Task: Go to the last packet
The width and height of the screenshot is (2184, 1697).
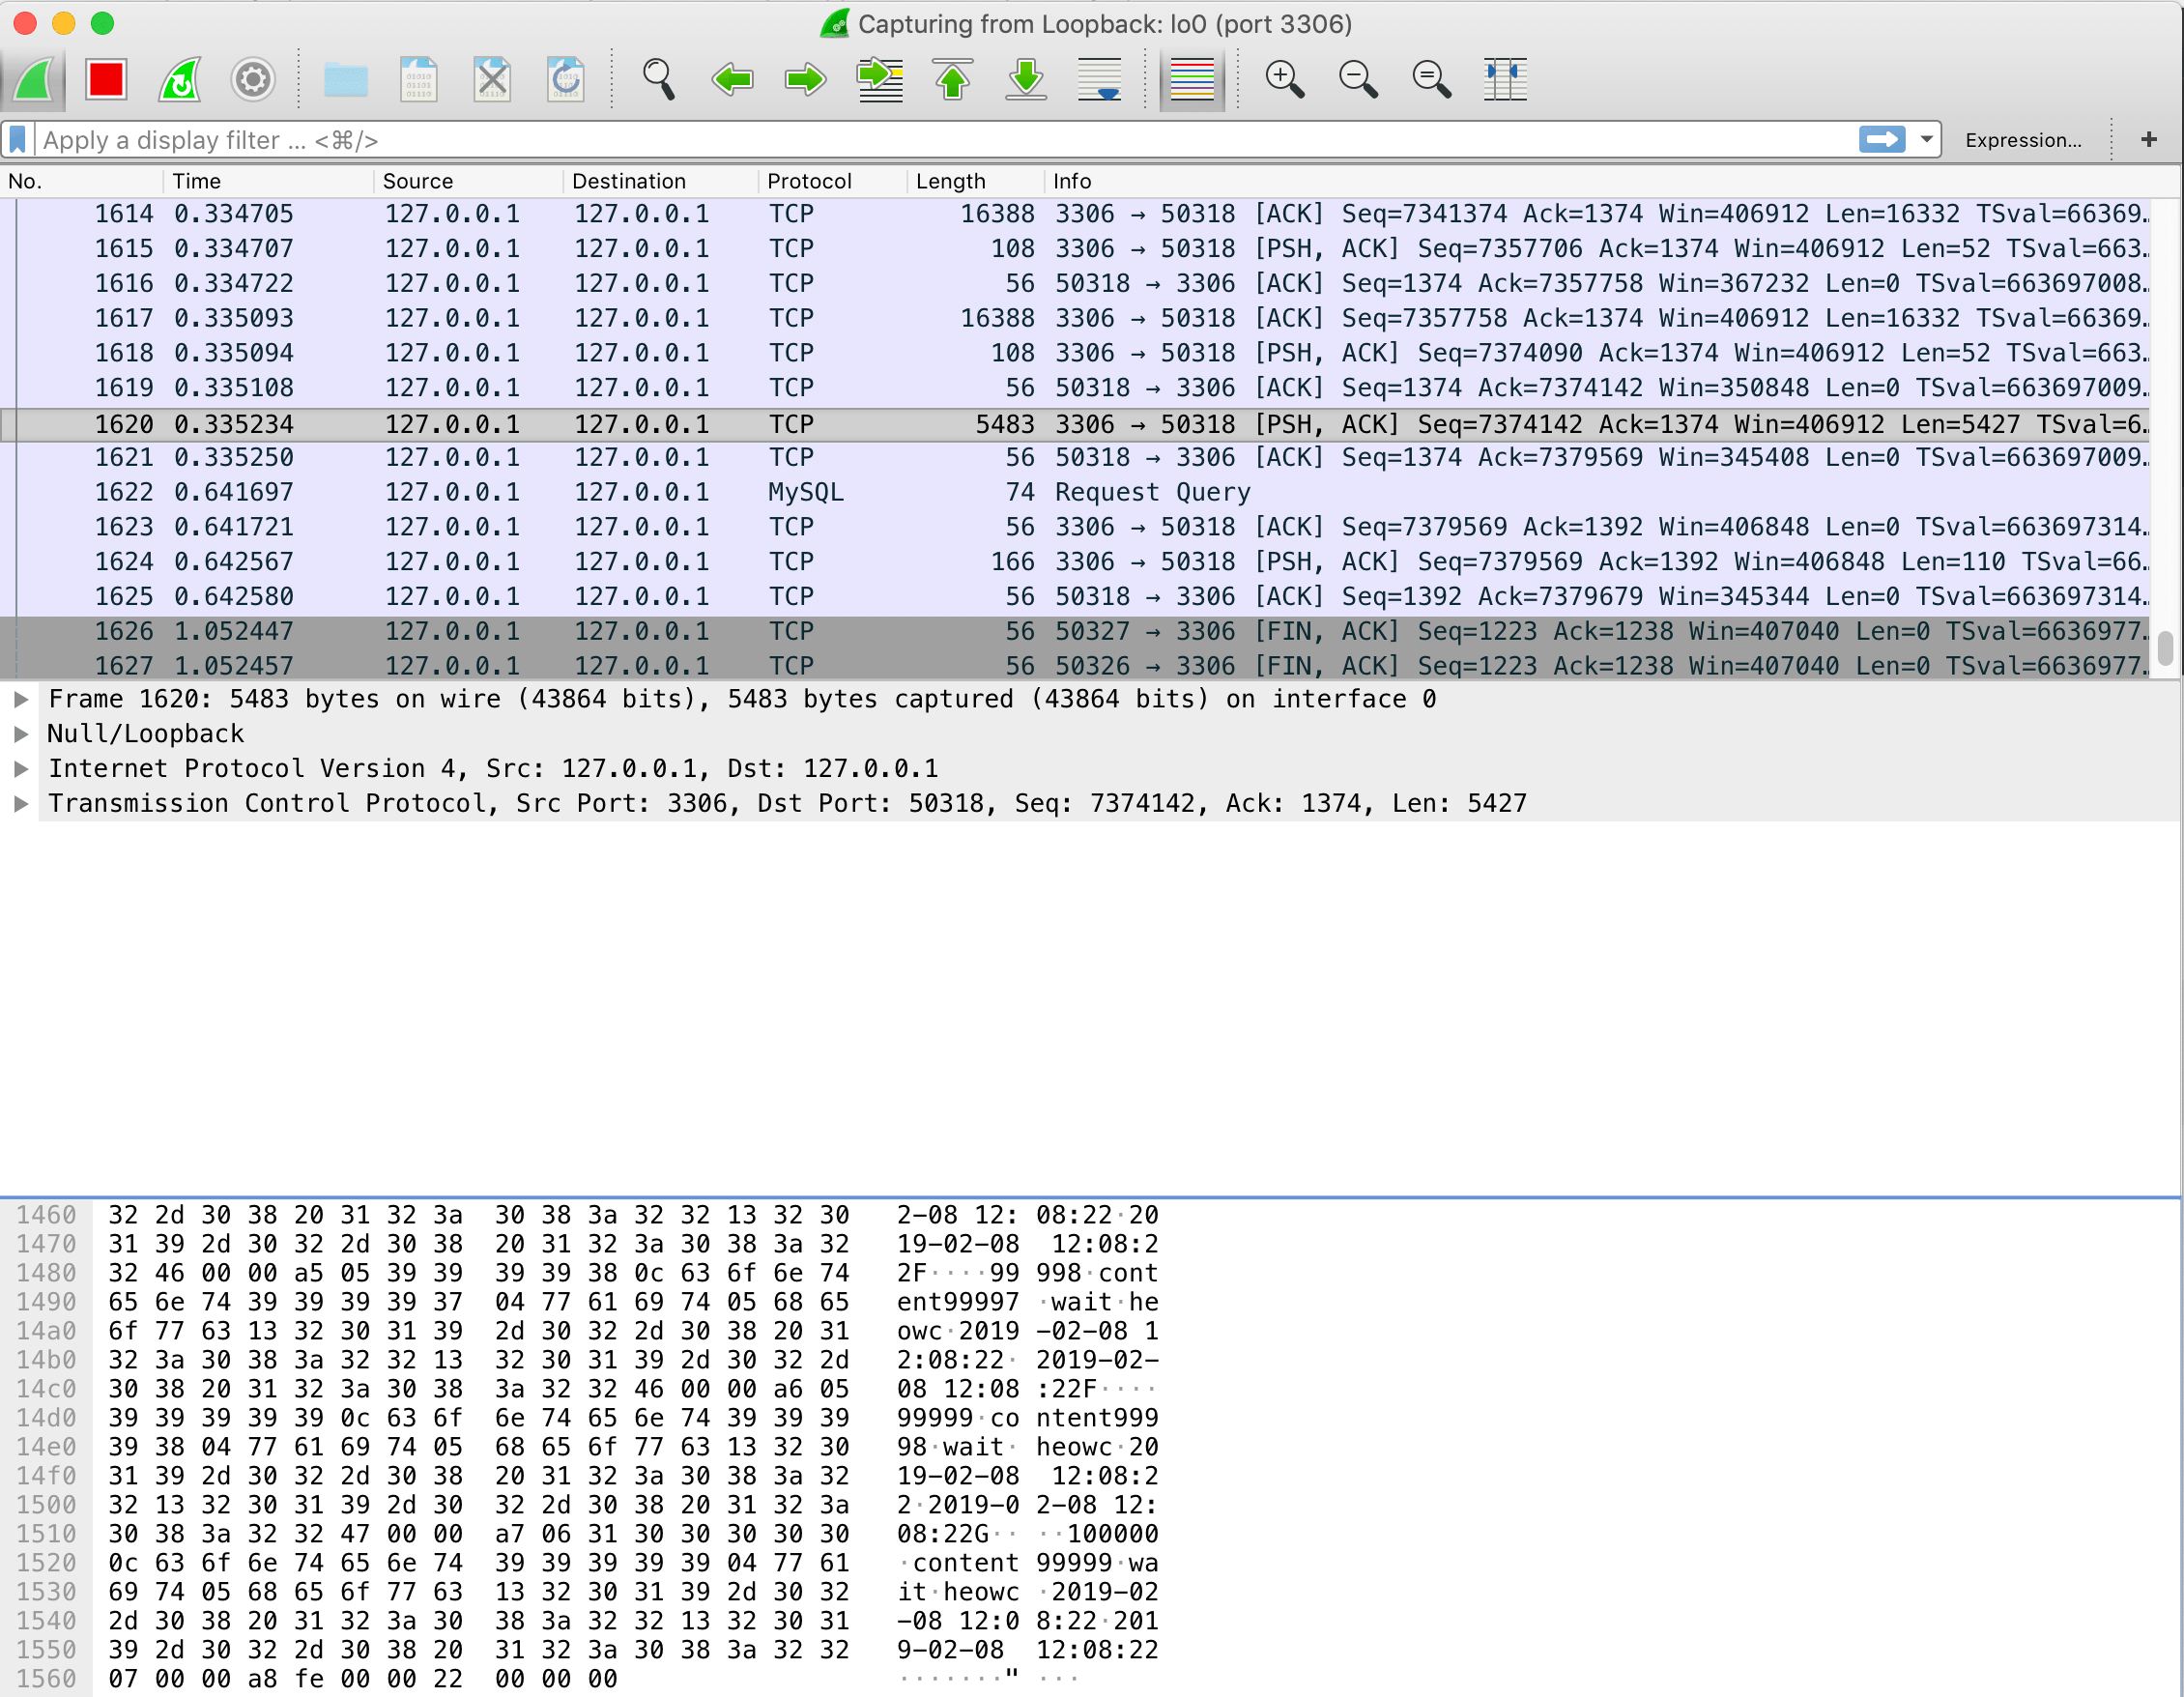Action: pos(1026,79)
